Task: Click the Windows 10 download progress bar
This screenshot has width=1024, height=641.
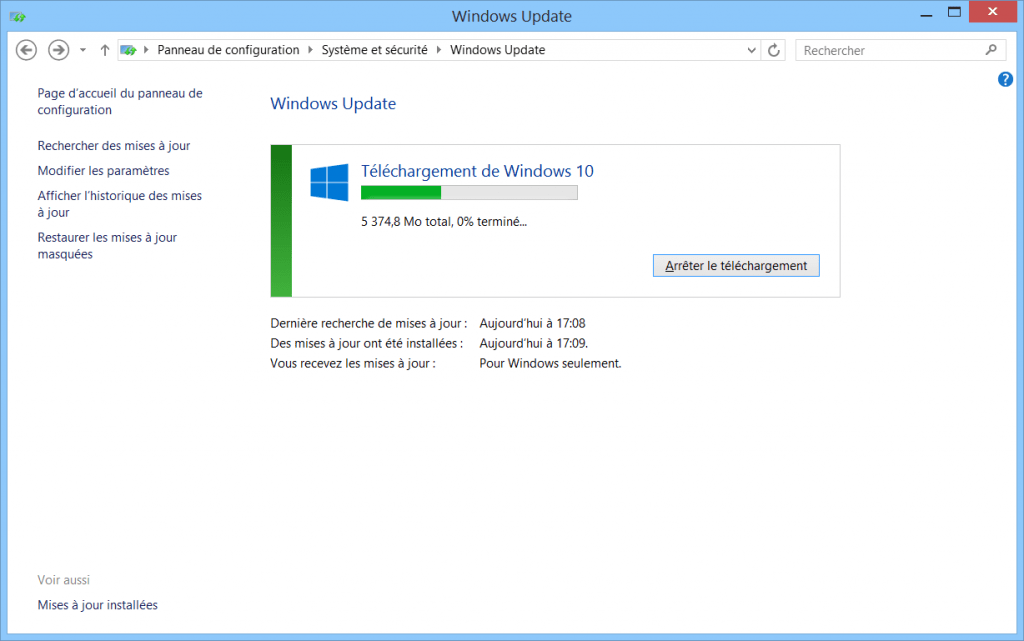Action: coord(469,193)
